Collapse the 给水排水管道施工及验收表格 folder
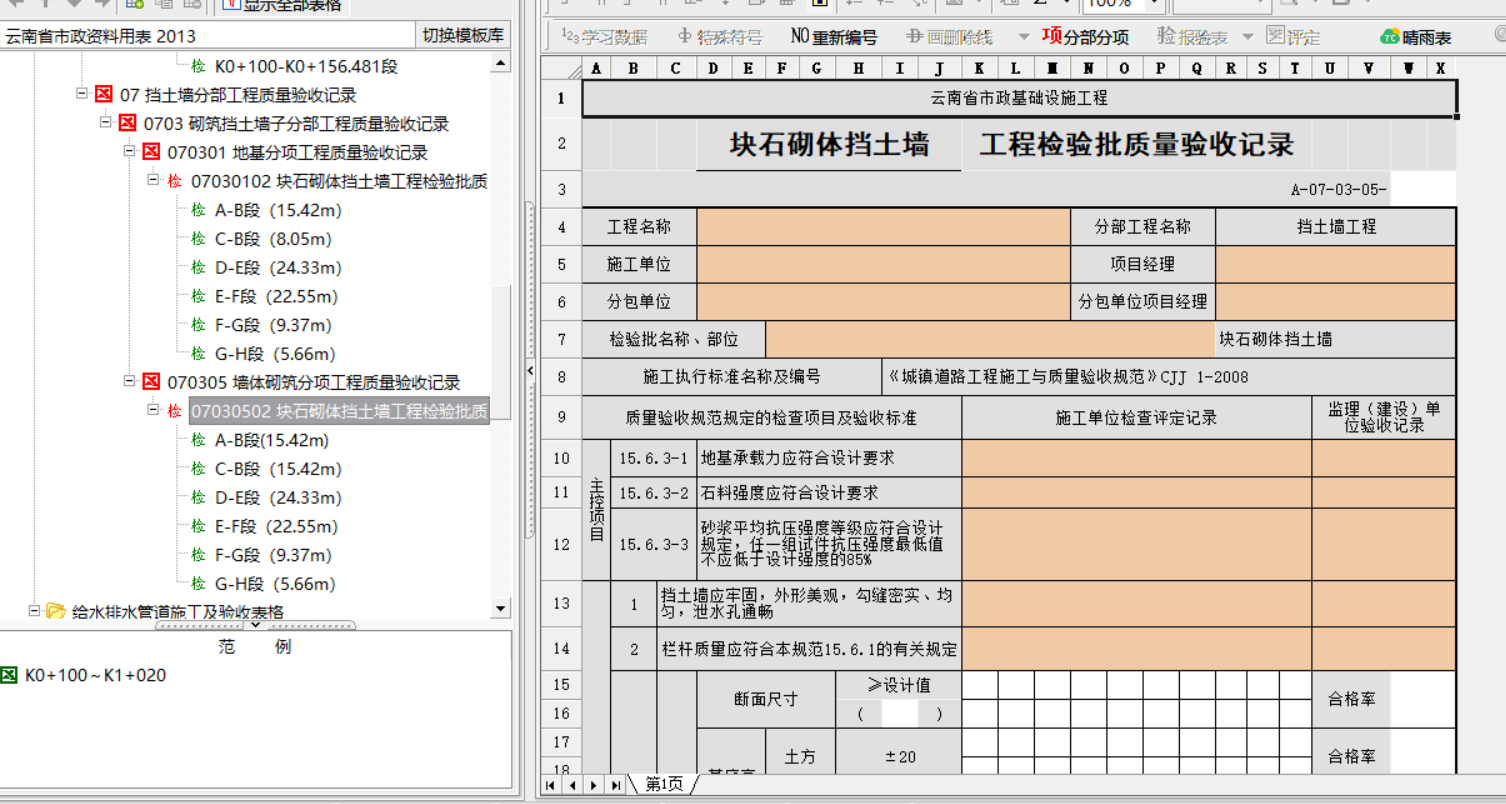Image resolution: width=1506 pixels, height=804 pixels. [x=34, y=610]
